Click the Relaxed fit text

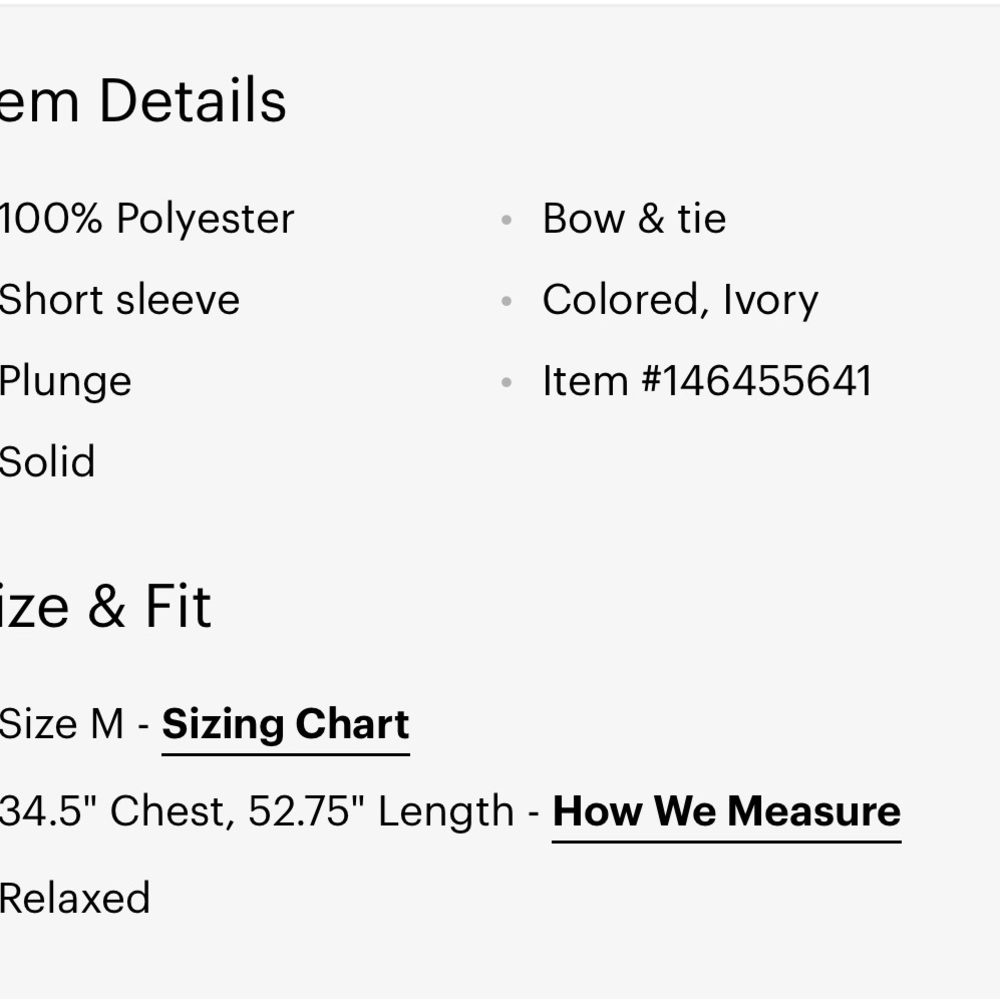(x=75, y=898)
